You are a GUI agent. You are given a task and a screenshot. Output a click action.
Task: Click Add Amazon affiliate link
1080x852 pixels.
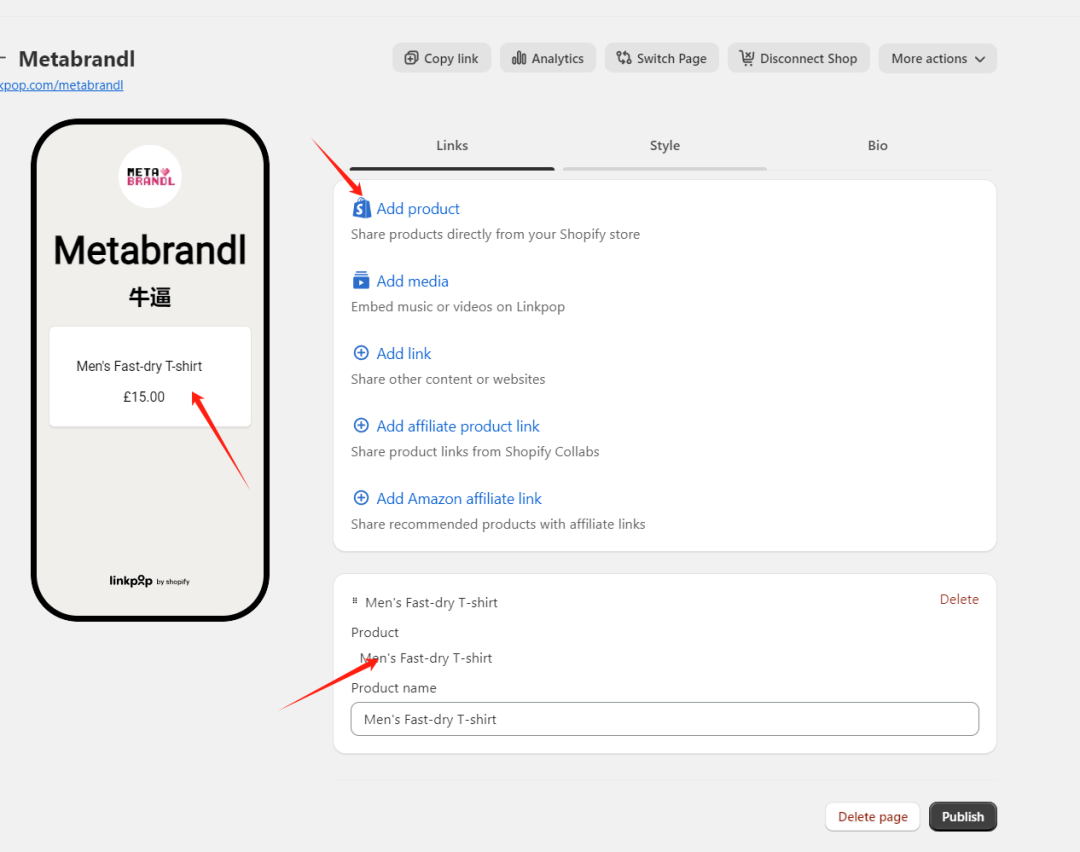pos(459,499)
